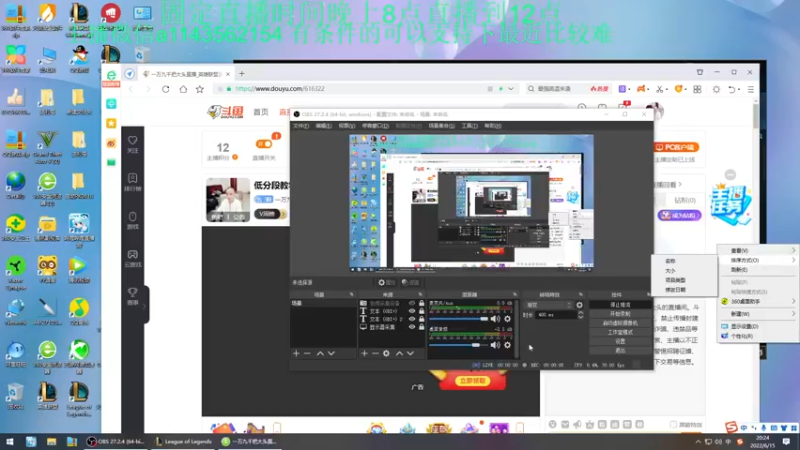Mute the desktop audio speaker icon in OBS mixer

click(495, 345)
